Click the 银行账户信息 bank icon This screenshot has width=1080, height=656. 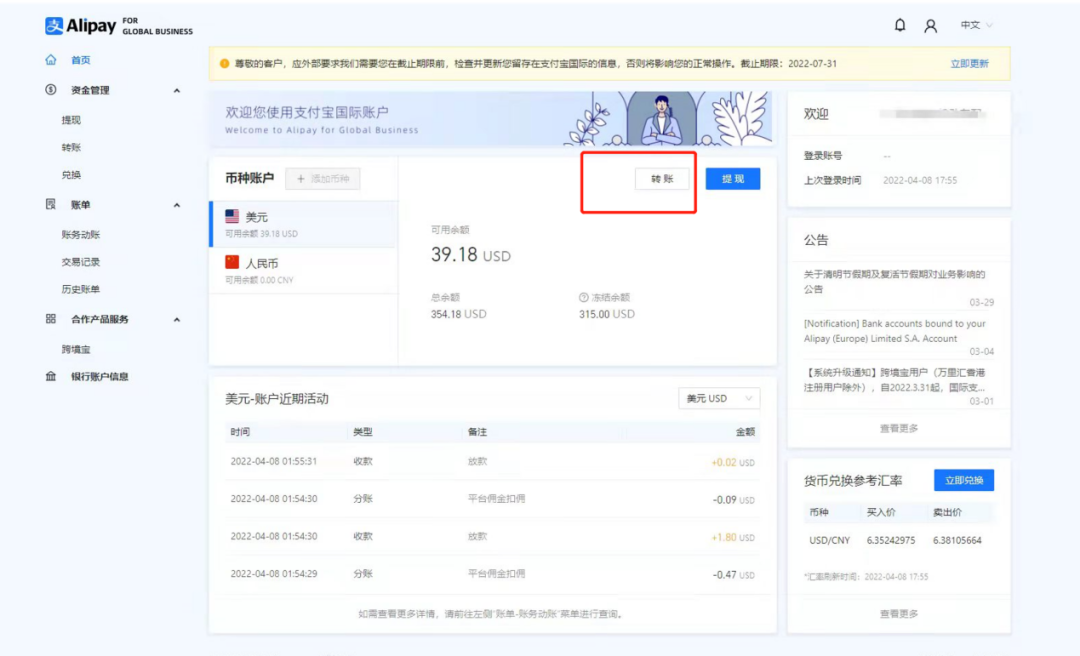point(49,377)
